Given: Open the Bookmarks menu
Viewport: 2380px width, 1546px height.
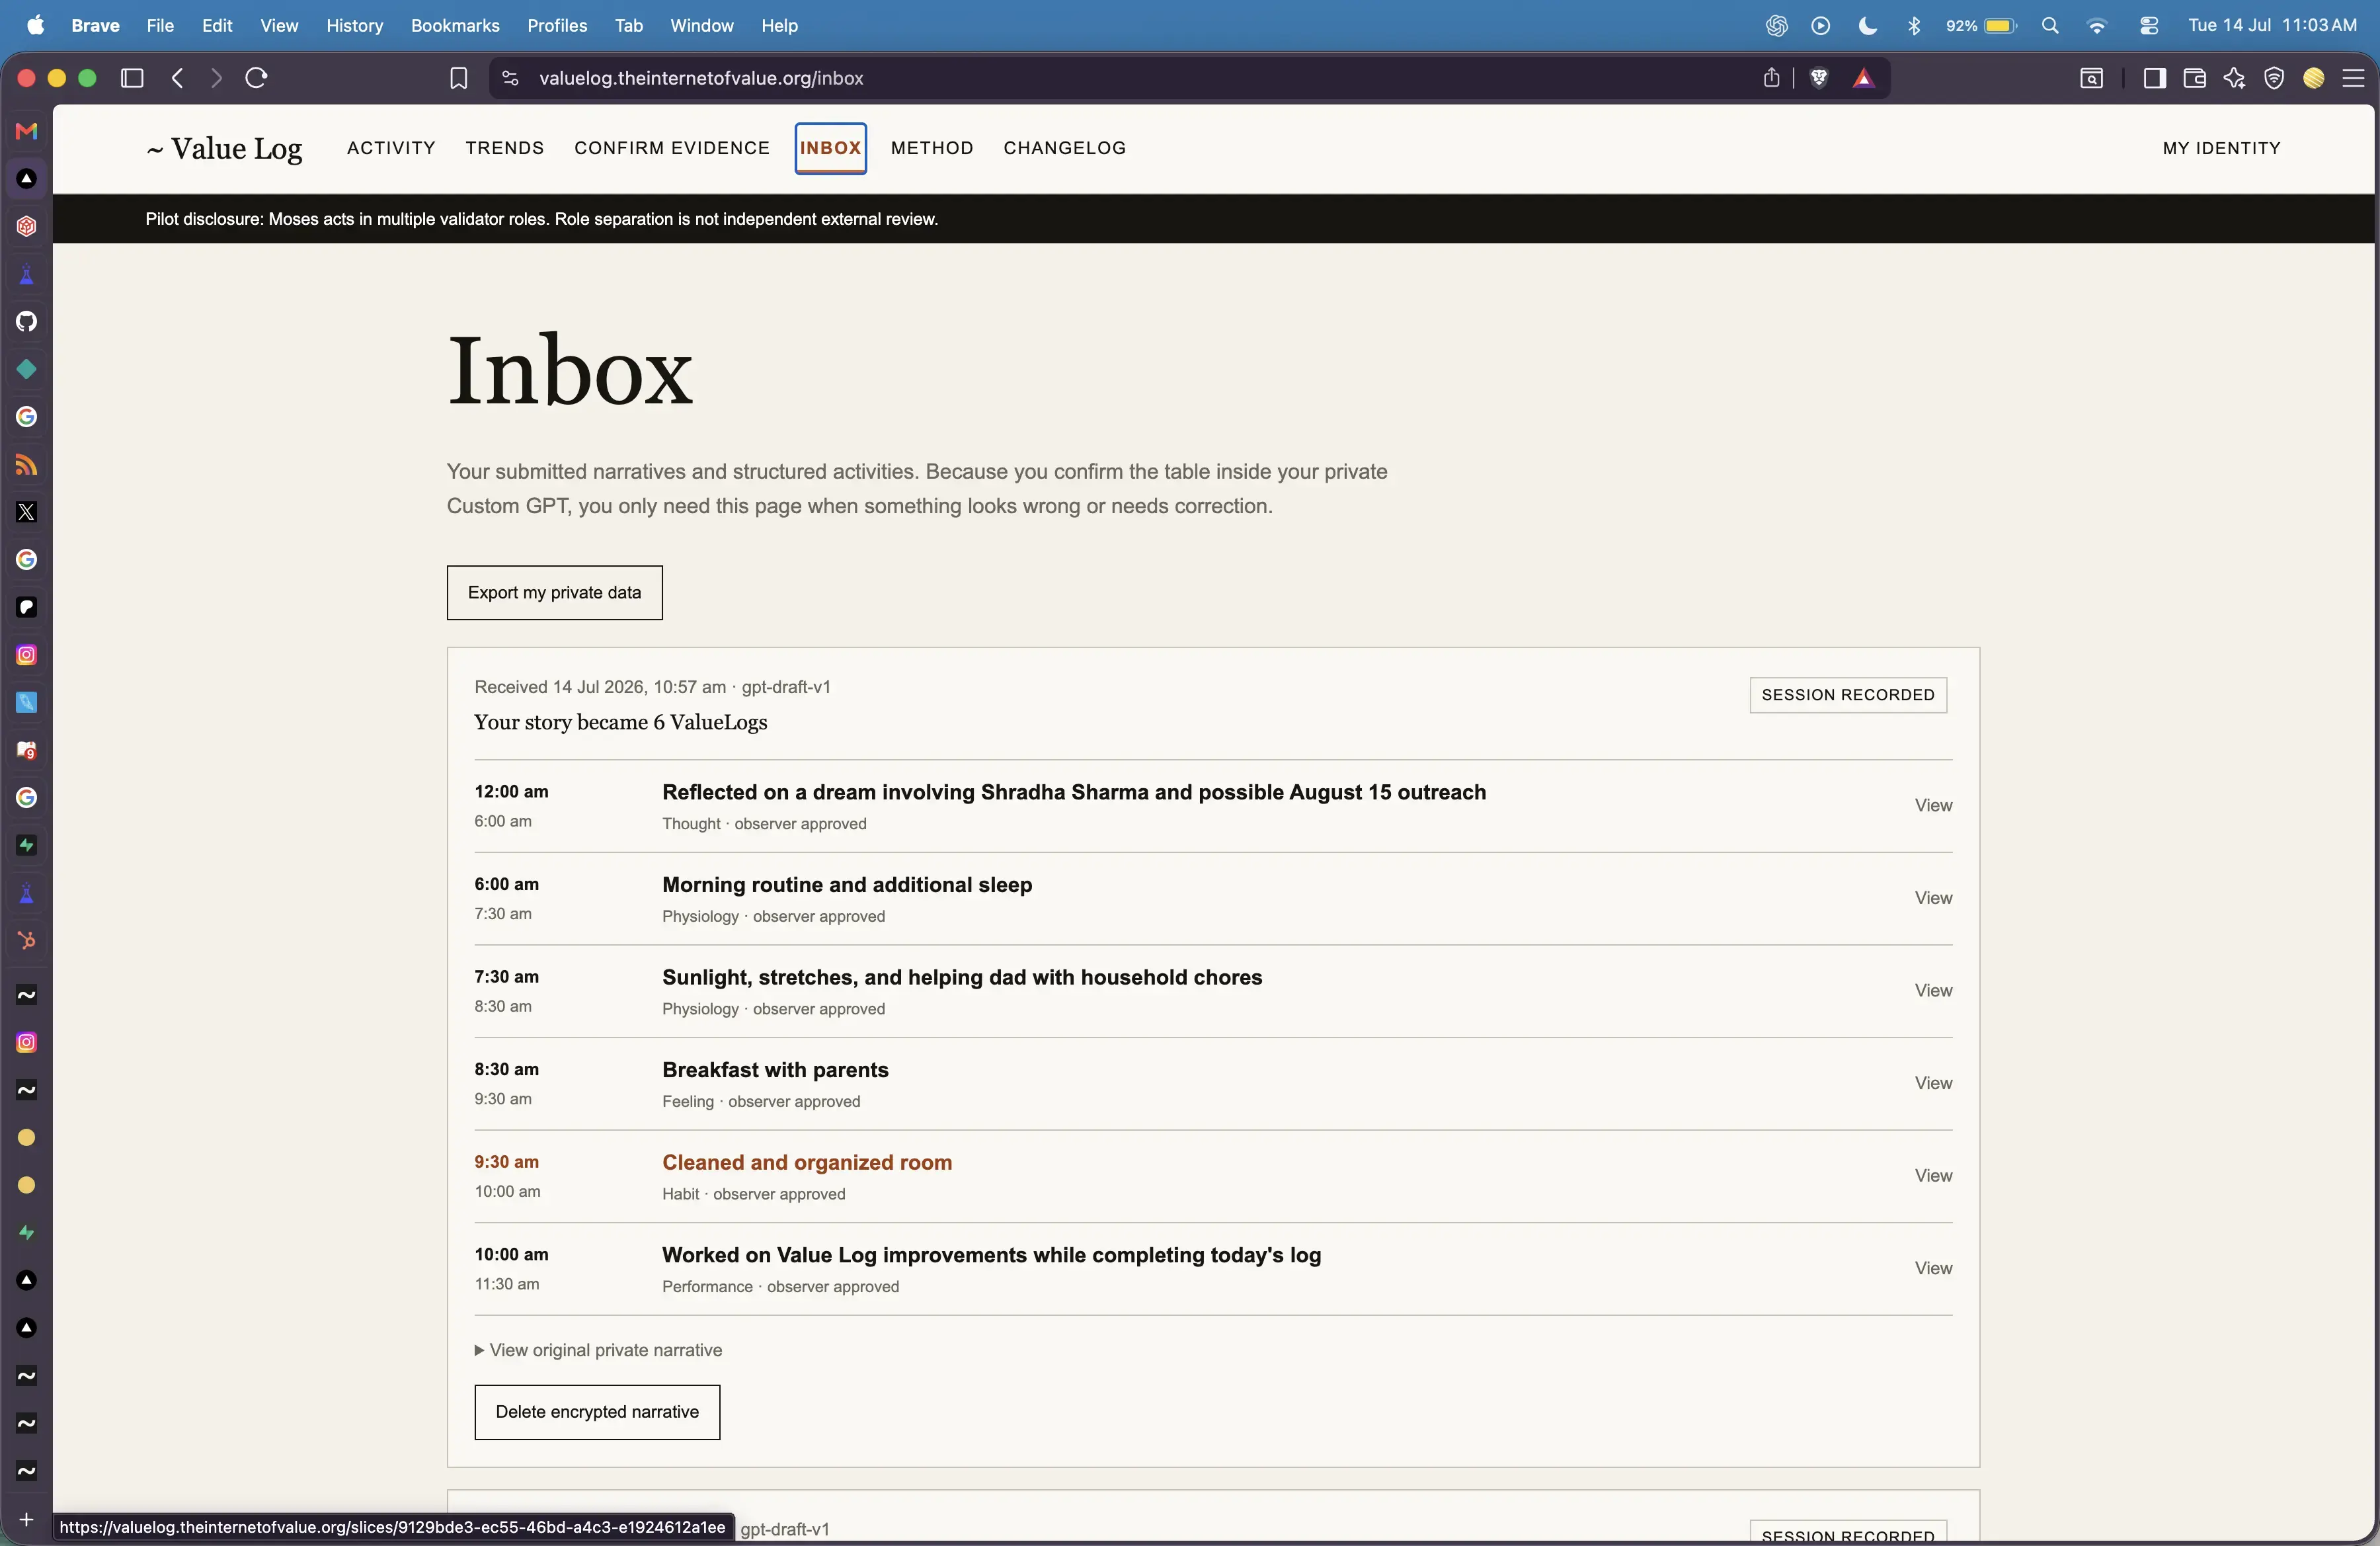Looking at the screenshot, I should click(x=455, y=26).
